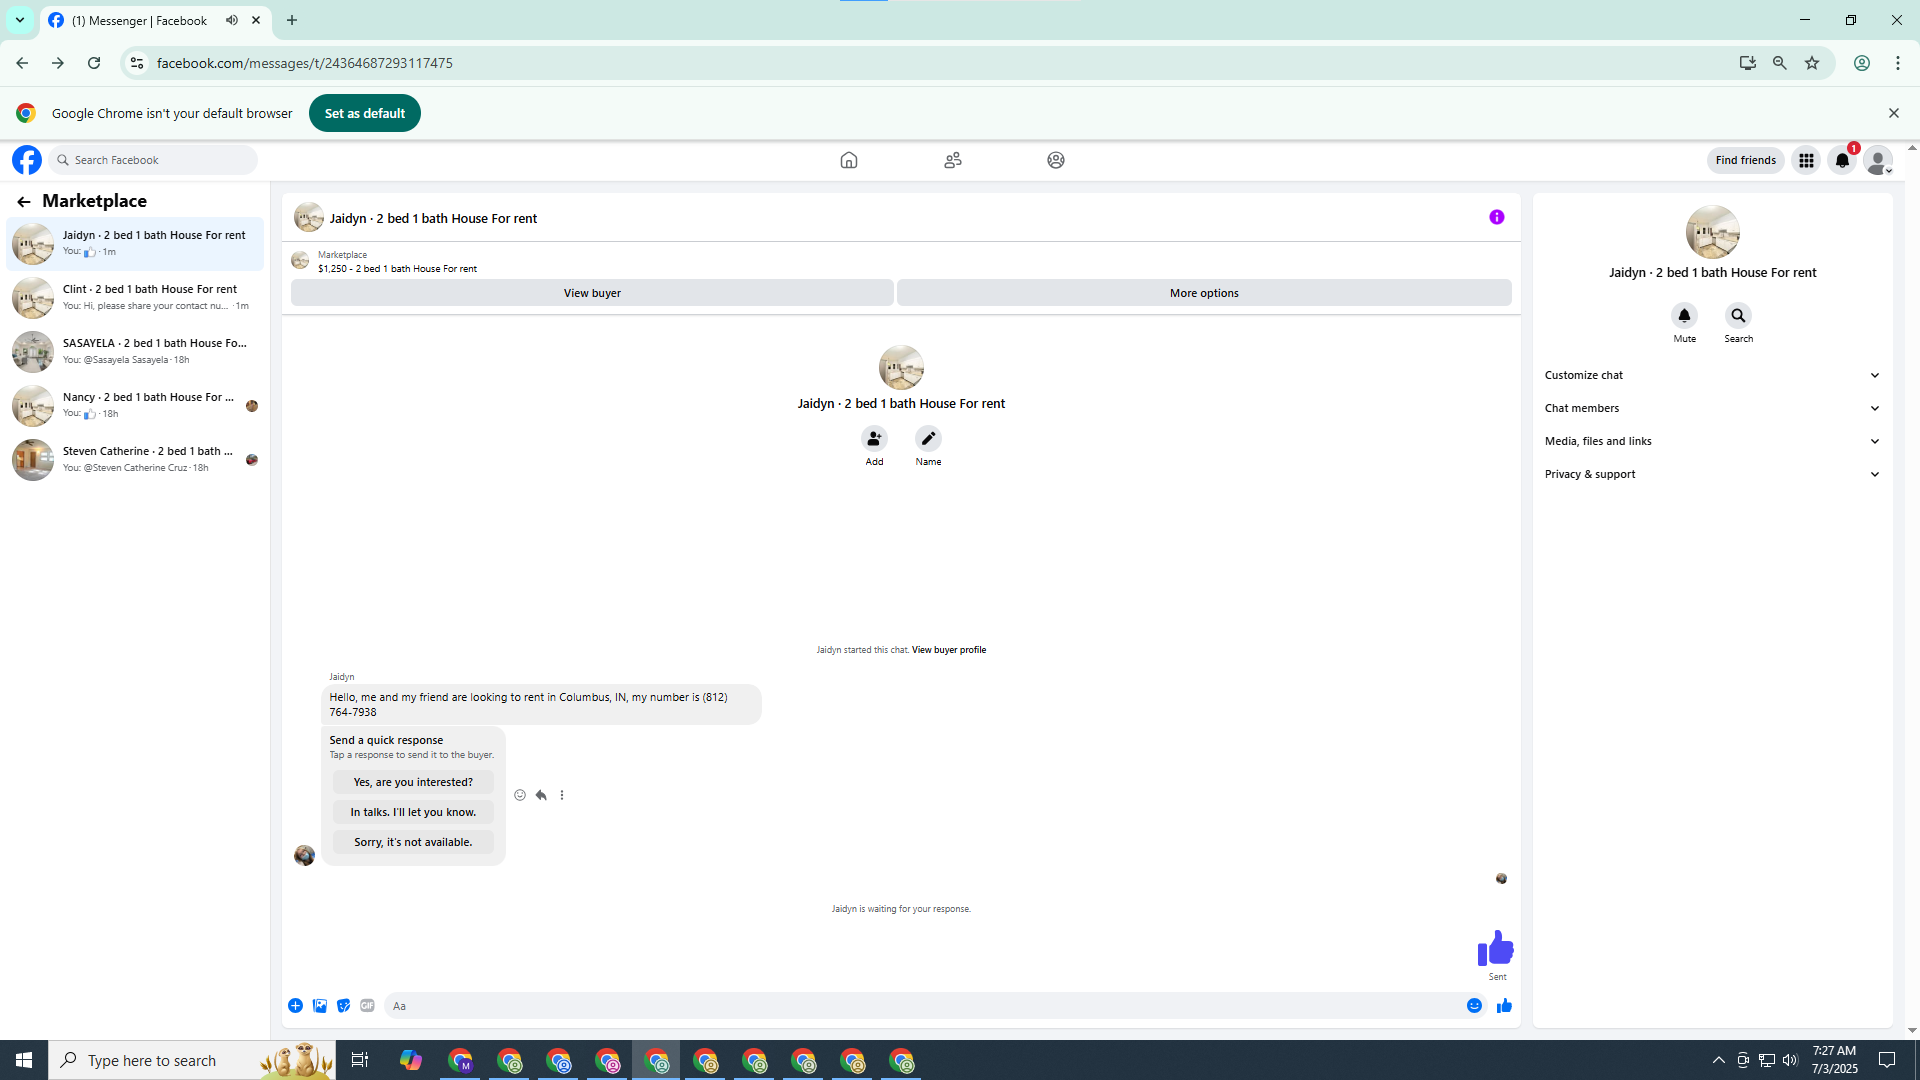
Task: Send quick response 'Yes, are you interested?'
Action: (x=413, y=782)
